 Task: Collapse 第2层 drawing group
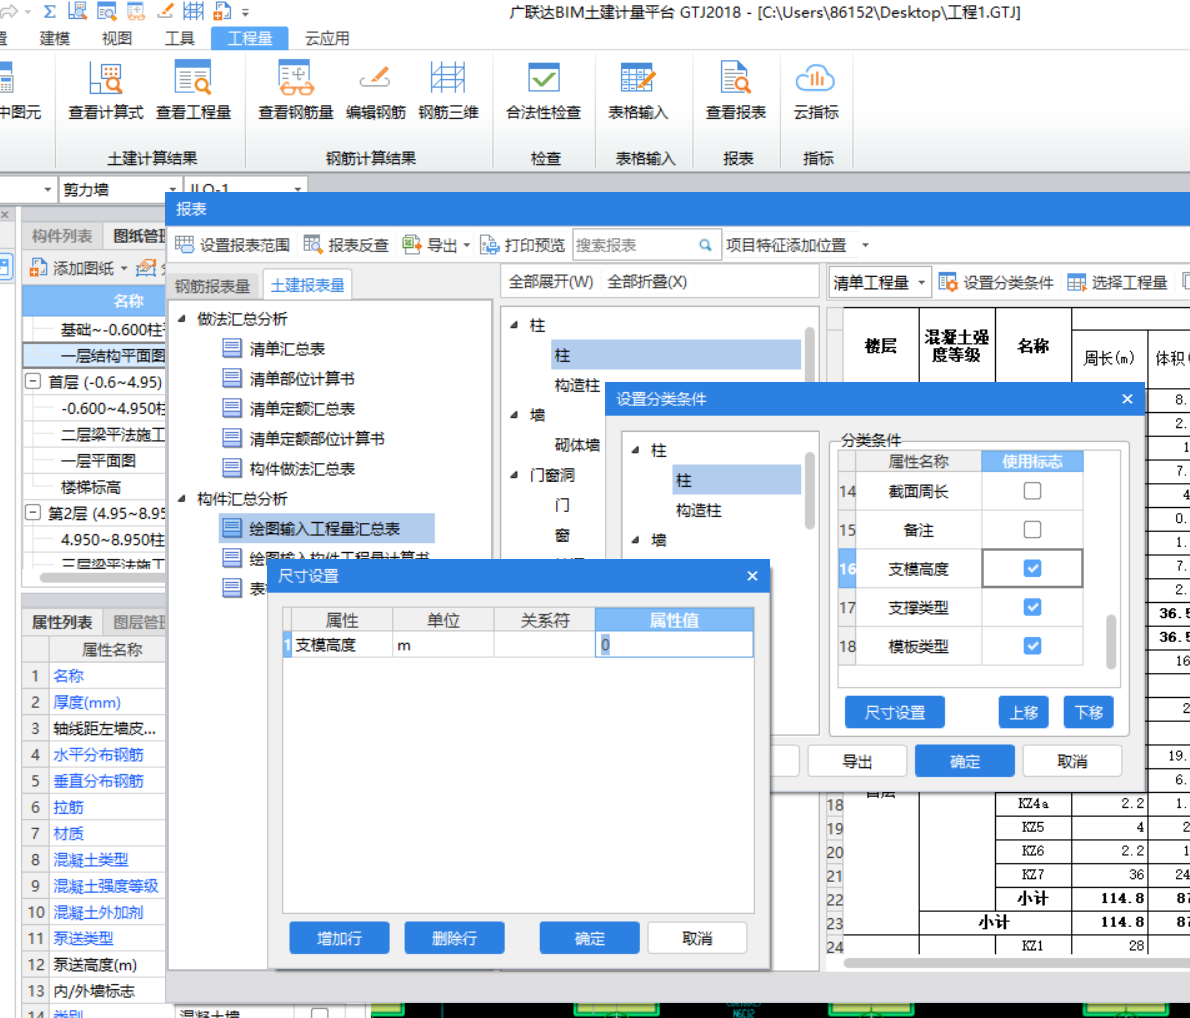33,512
